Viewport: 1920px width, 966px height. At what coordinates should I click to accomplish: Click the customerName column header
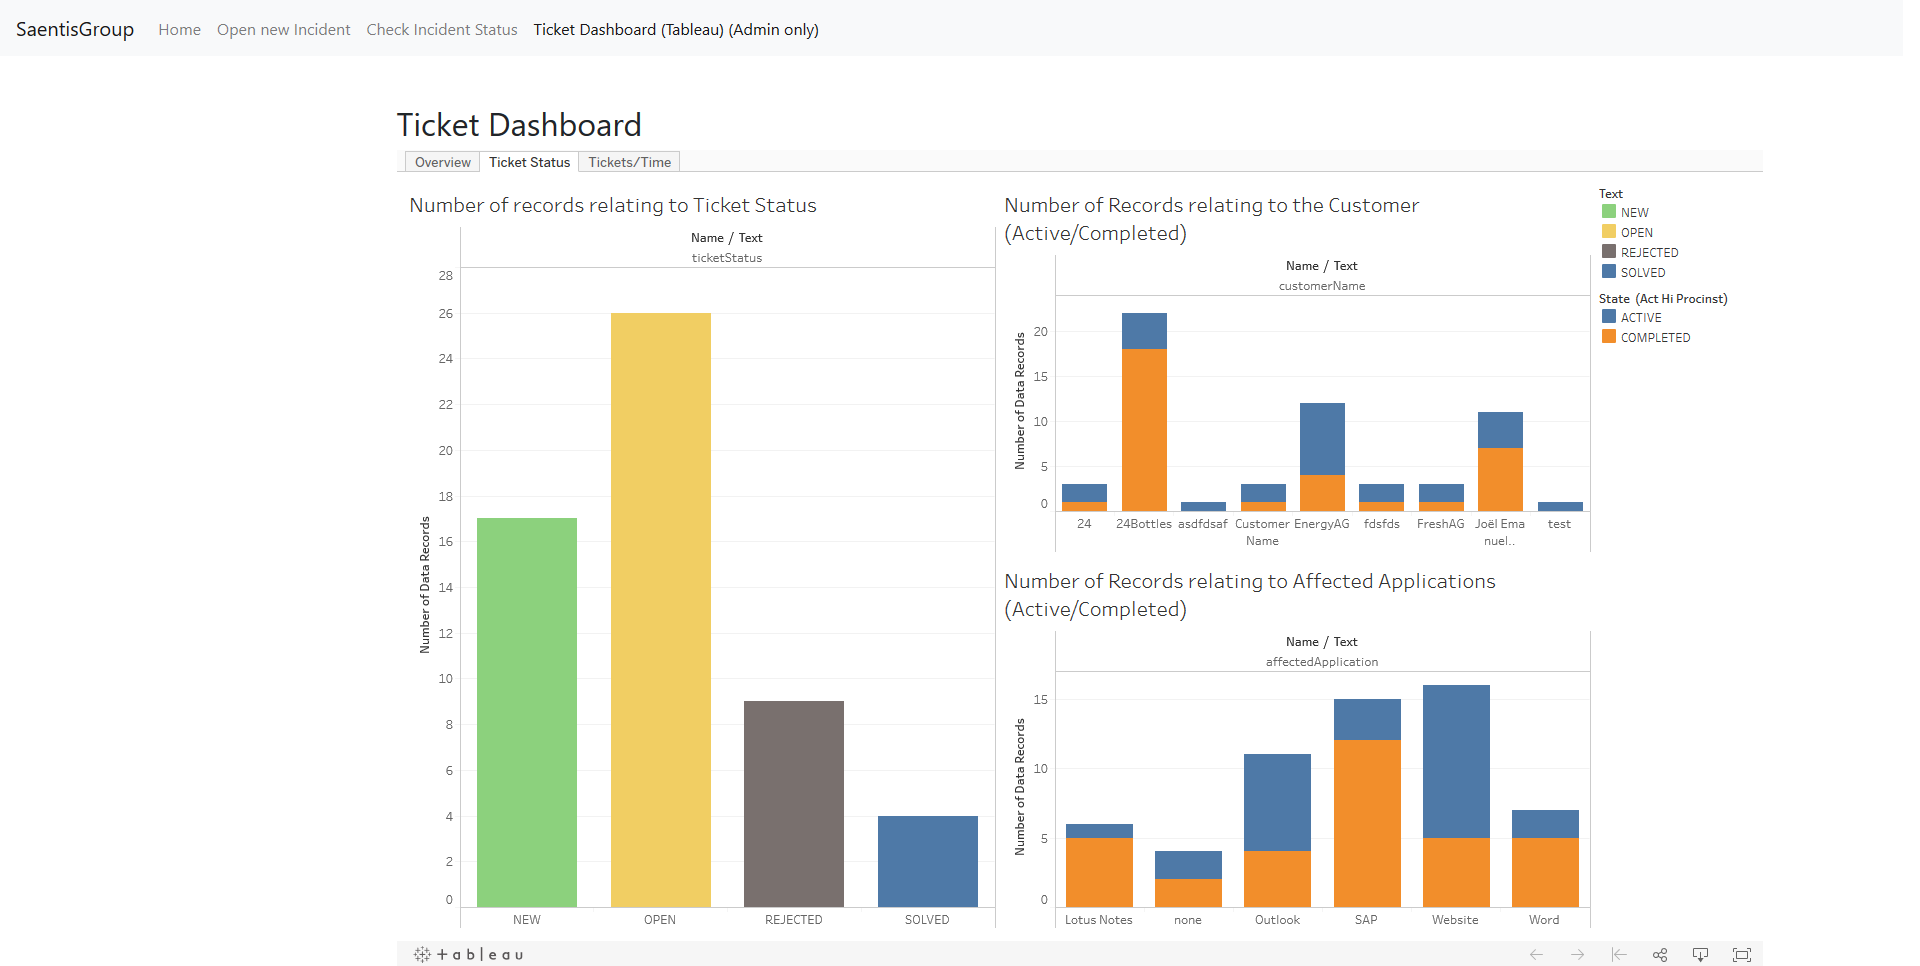point(1322,286)
